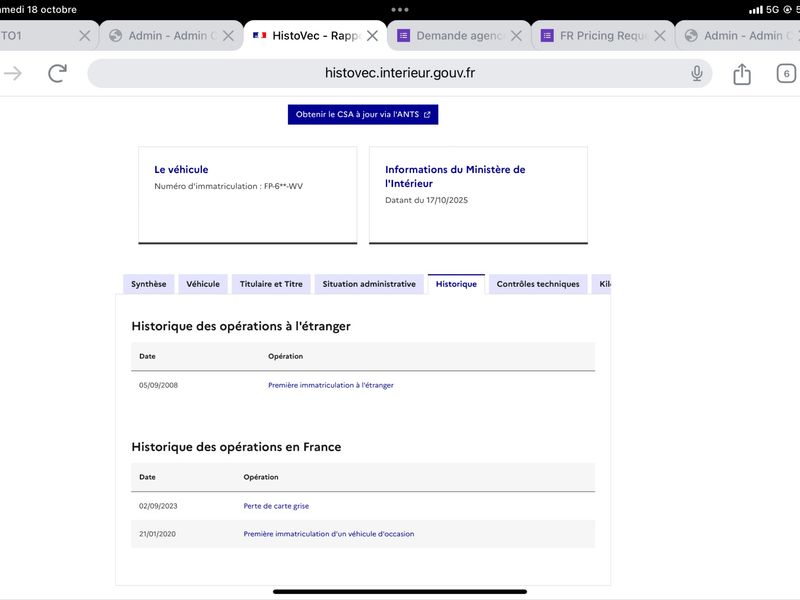This screenshot has width=800, height=600.
Task: Open the tab overview showing 6
Action: (x=786, y=73)
